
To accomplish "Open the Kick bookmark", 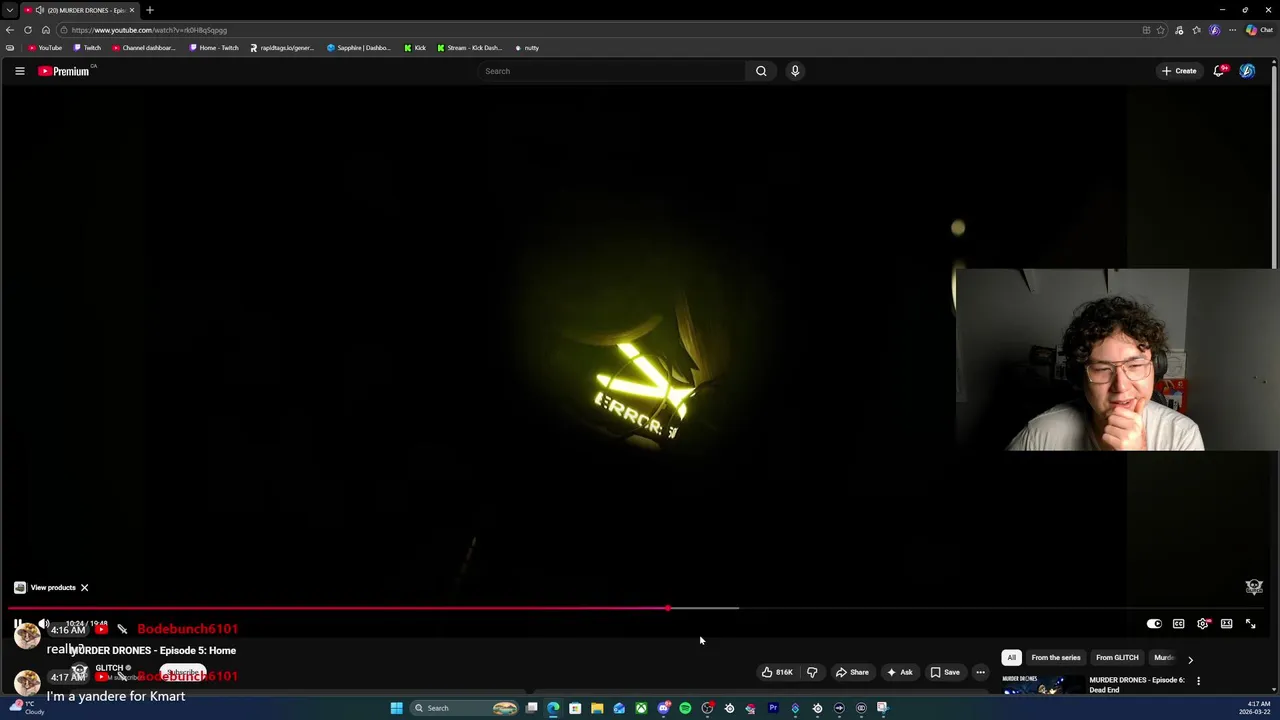I will (415, 48).
